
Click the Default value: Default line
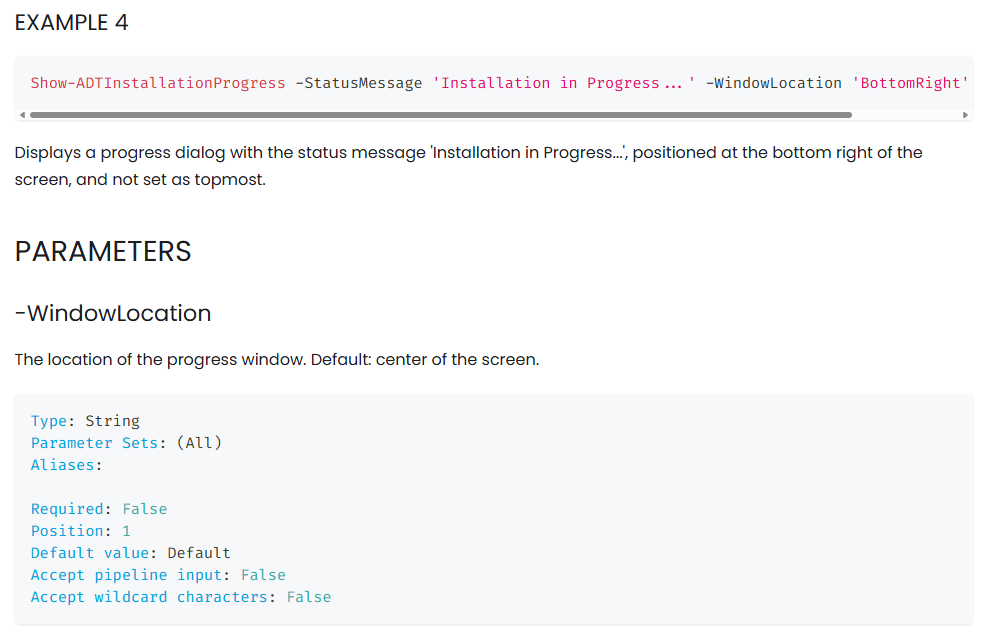tap(131, 553)
